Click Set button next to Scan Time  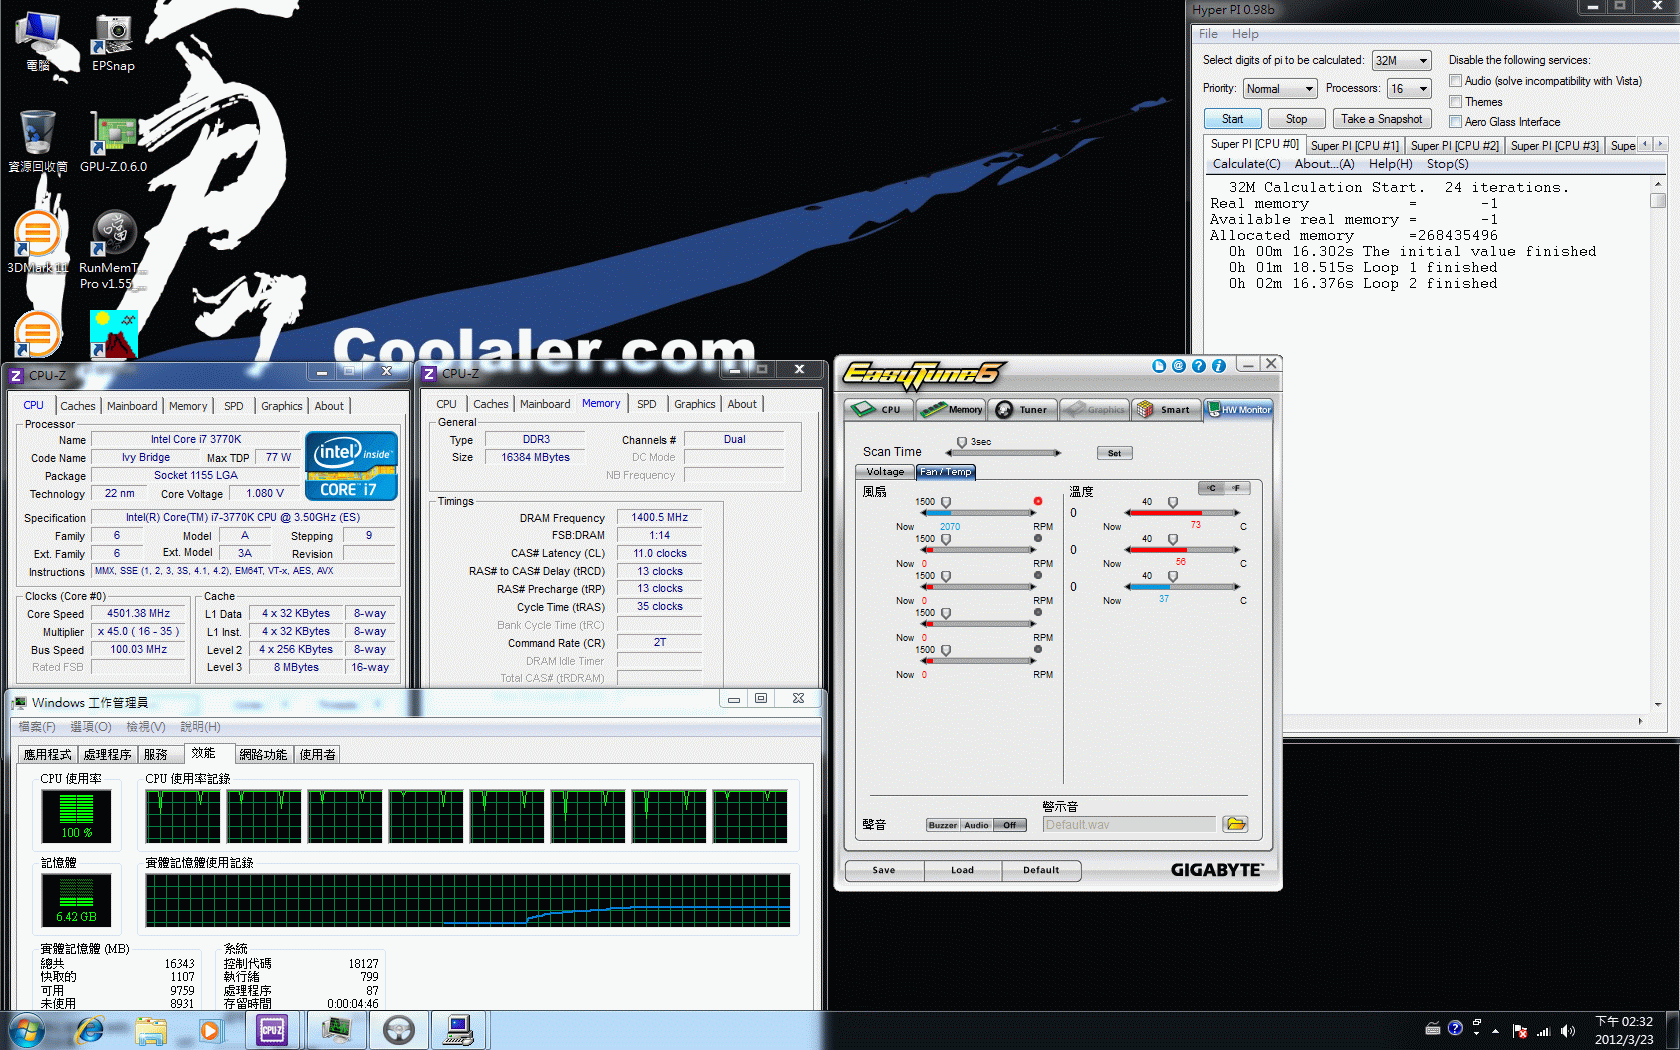(1114, 453)
